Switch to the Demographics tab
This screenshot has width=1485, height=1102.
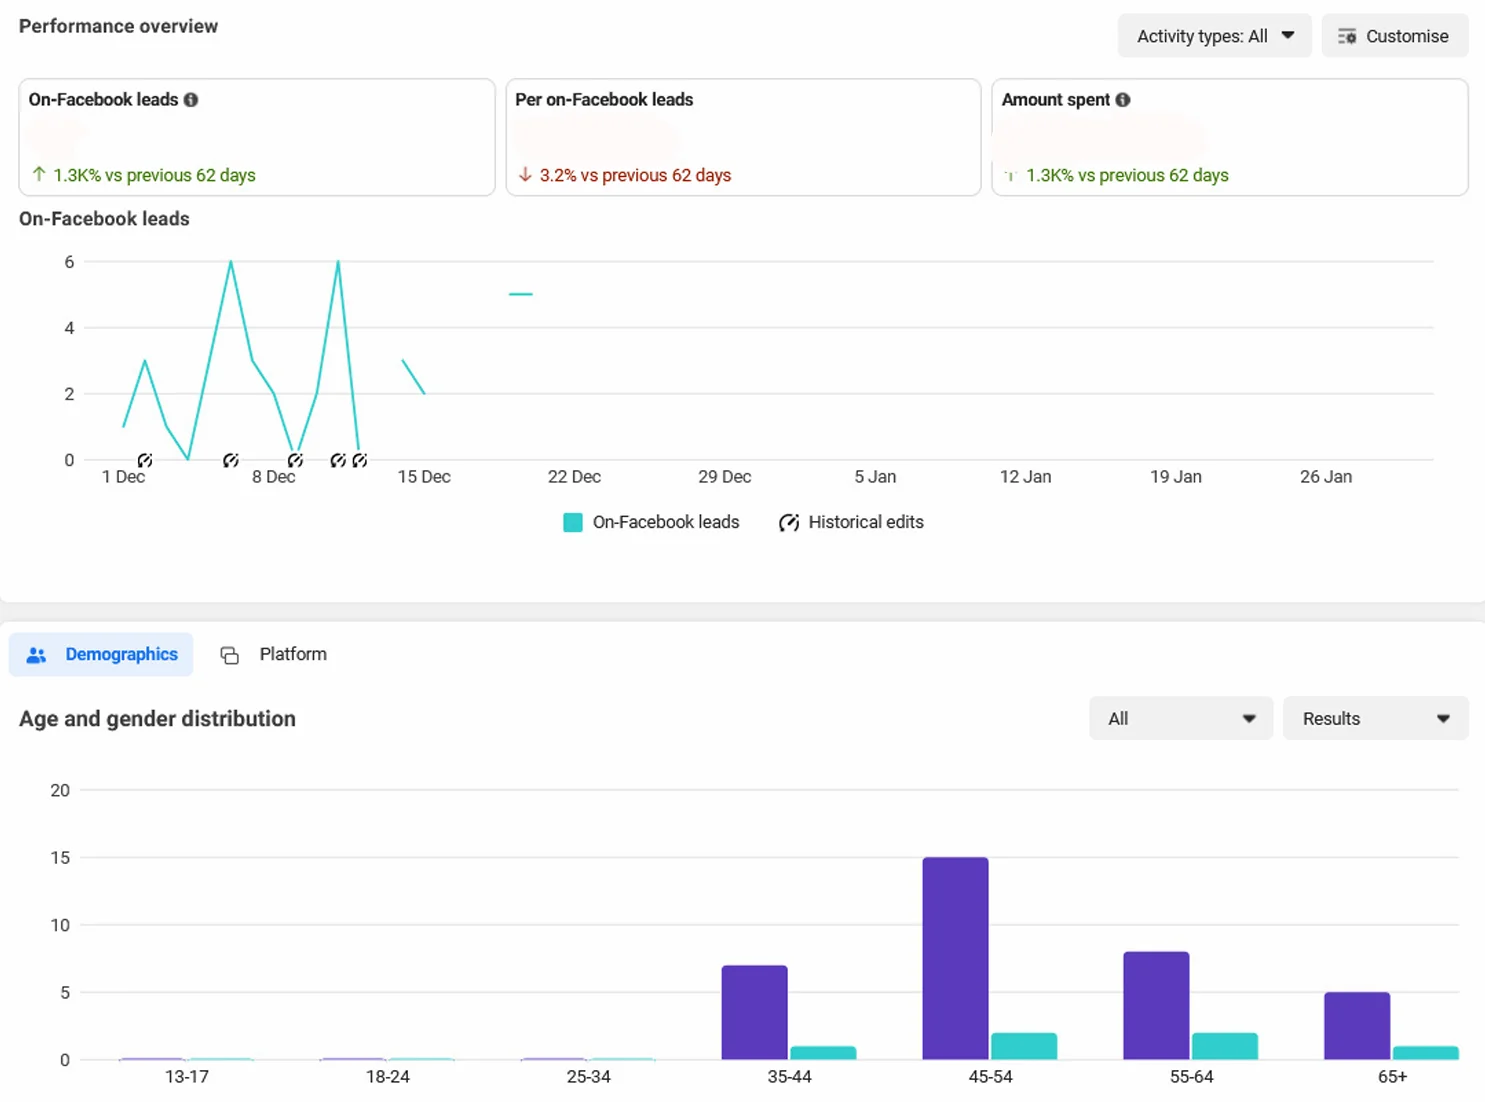101,655
